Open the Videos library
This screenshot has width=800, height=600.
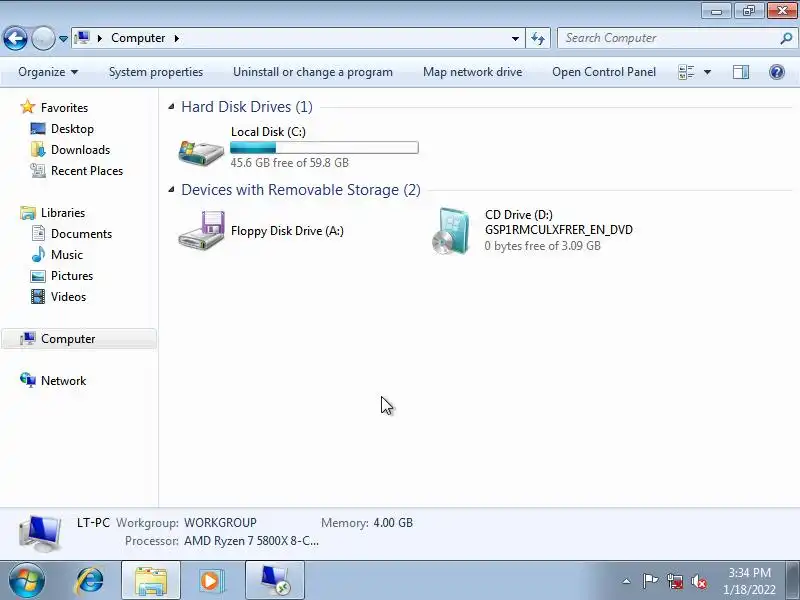68,296
